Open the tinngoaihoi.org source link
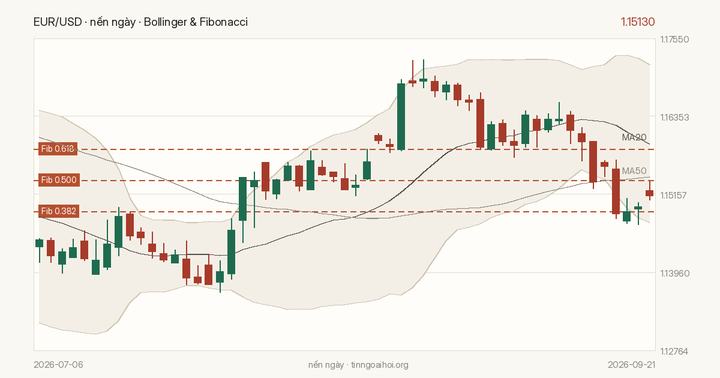Image resolution: width=720 pixels, height=378 pixels. tap(379, 365)
